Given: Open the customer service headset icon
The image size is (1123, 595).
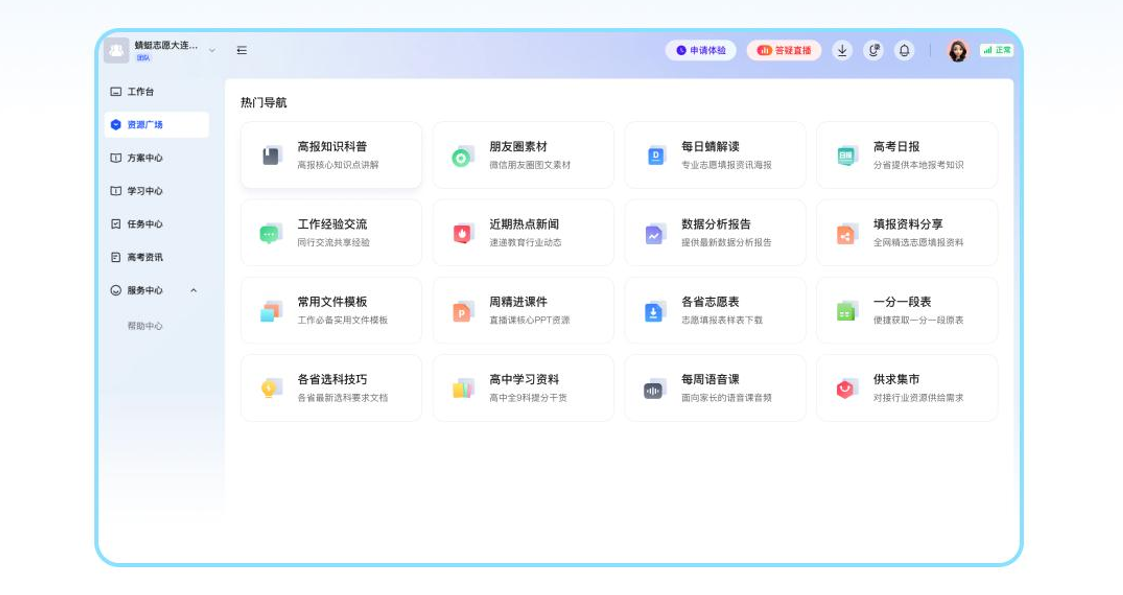Looking at the screenshot, I should 874,48.
